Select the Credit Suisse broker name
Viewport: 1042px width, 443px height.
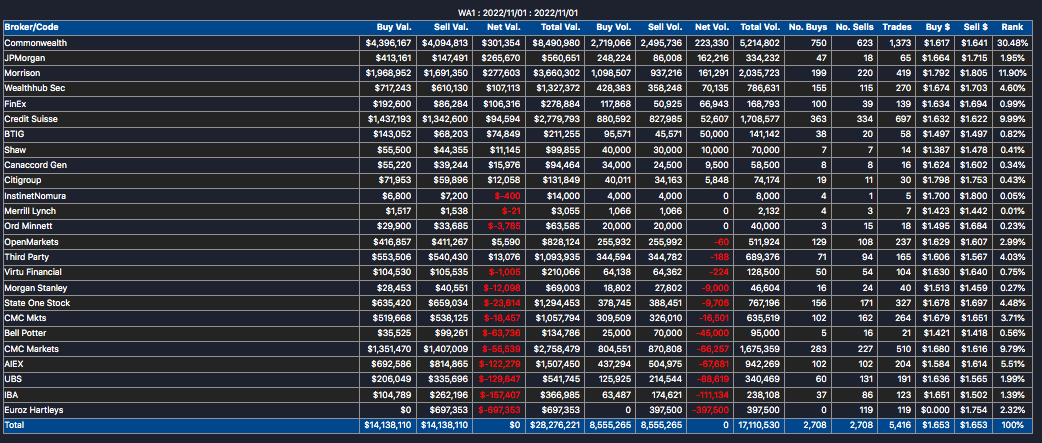coord(31,119)
